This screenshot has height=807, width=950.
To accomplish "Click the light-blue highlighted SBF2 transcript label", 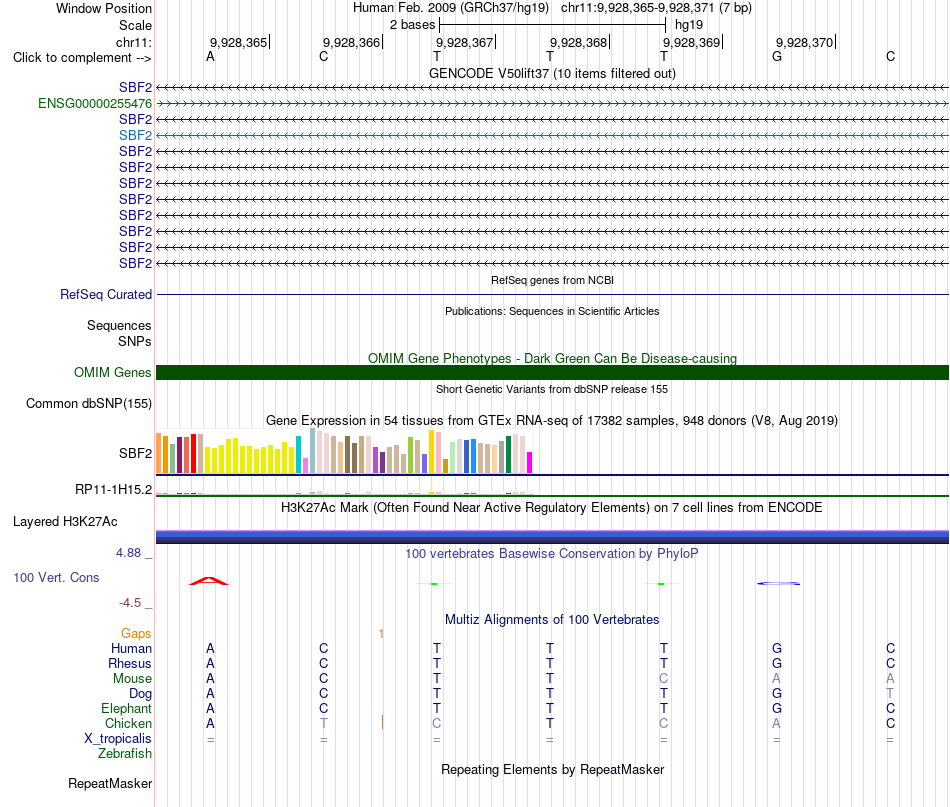I will [x=135, y=135].
